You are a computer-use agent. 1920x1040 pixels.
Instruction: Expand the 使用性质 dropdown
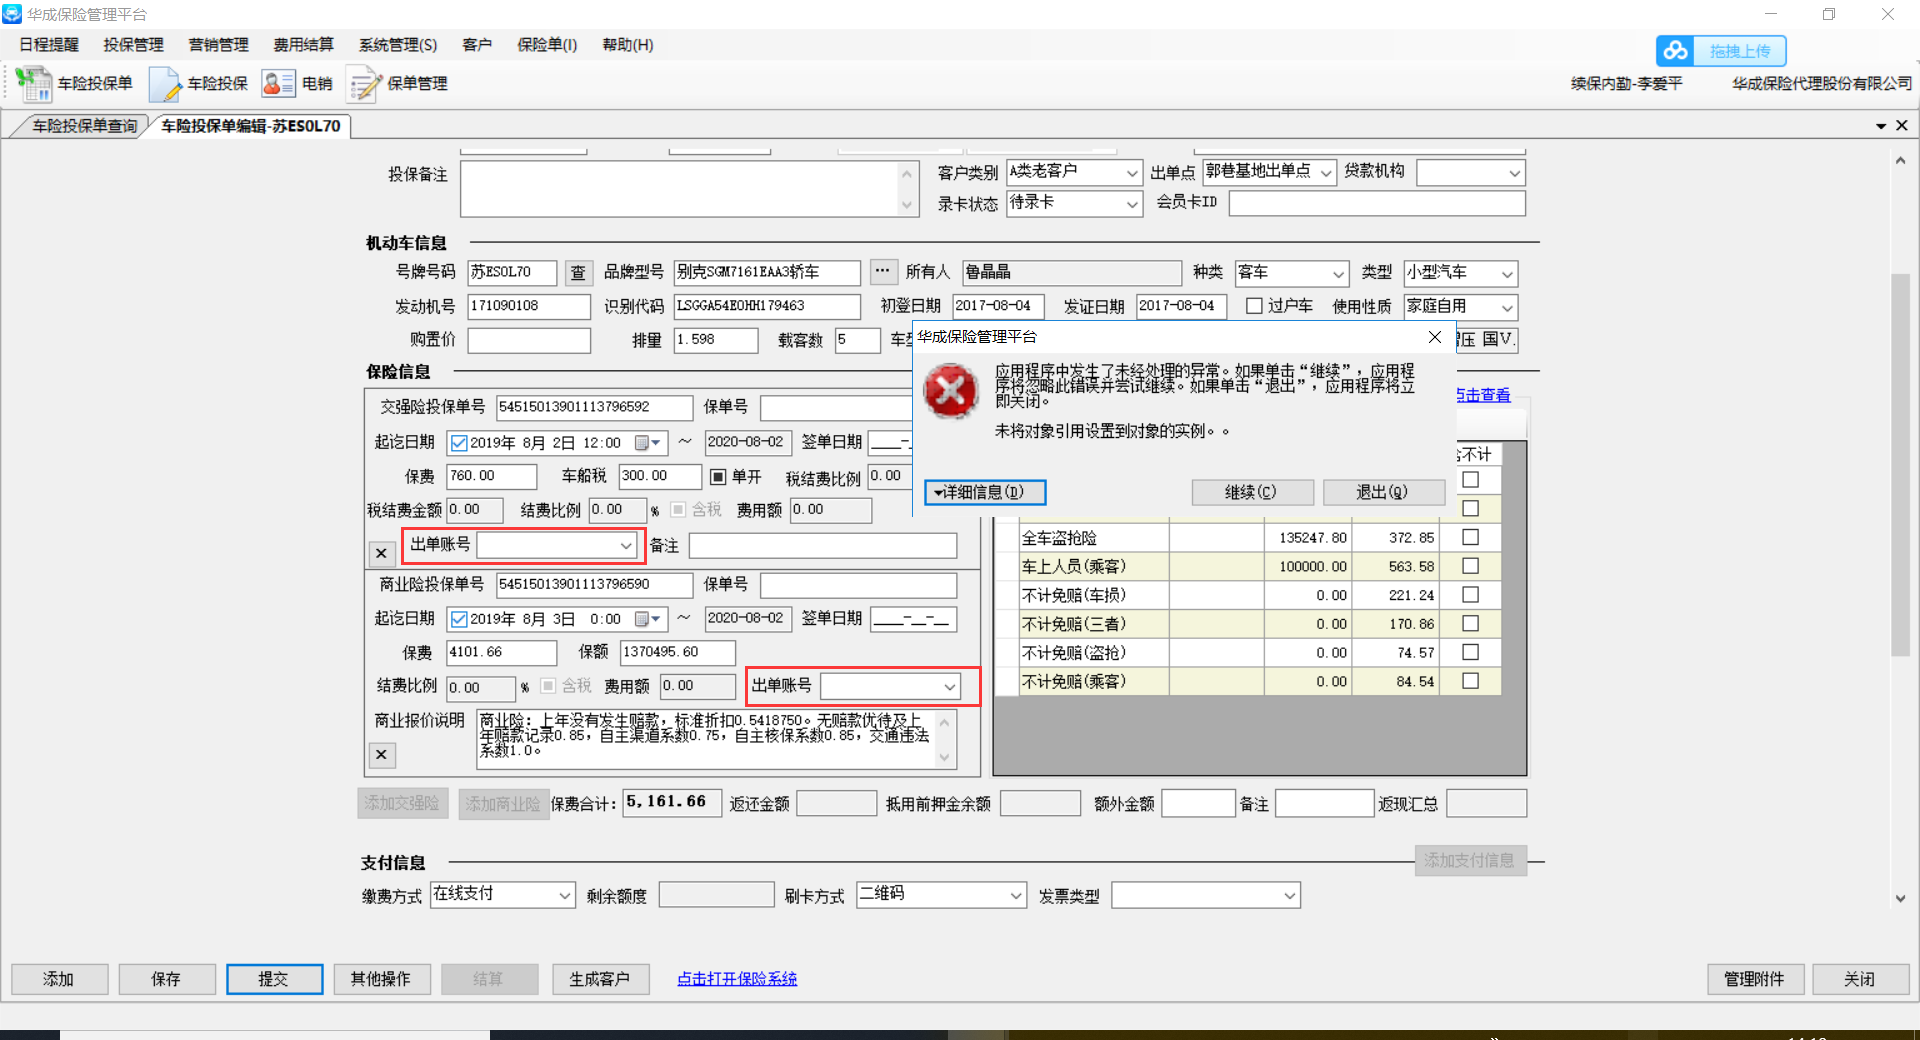click(1507, 307)
